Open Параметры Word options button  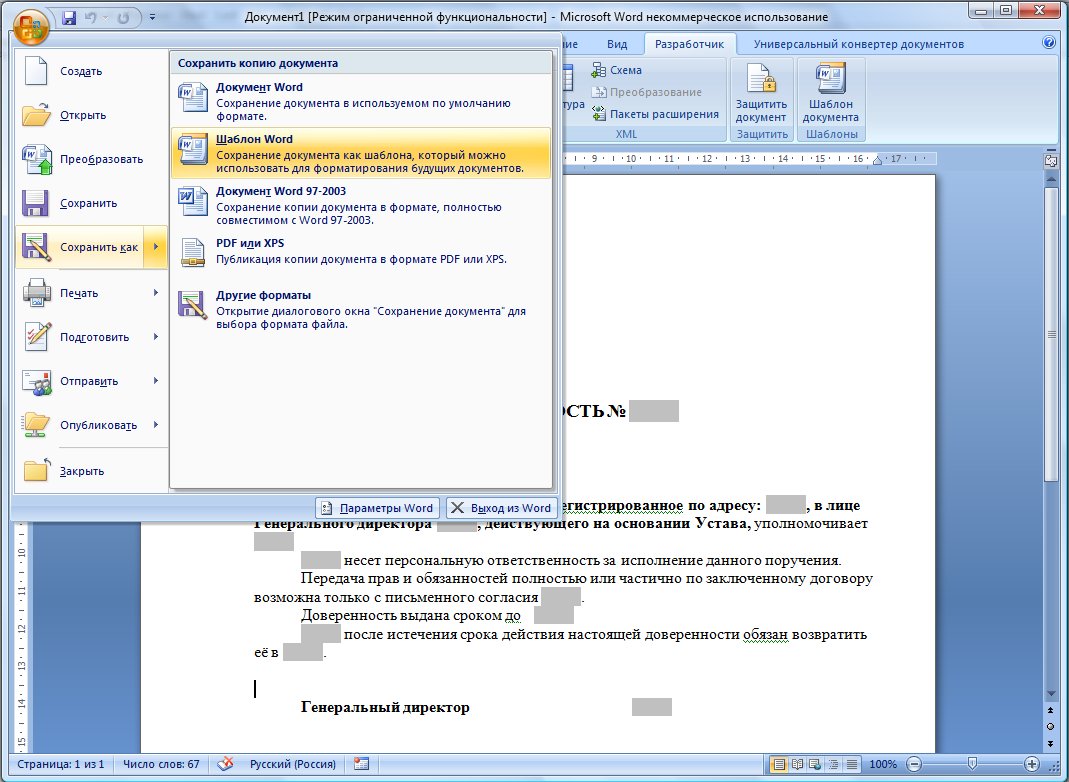[378, 508]
